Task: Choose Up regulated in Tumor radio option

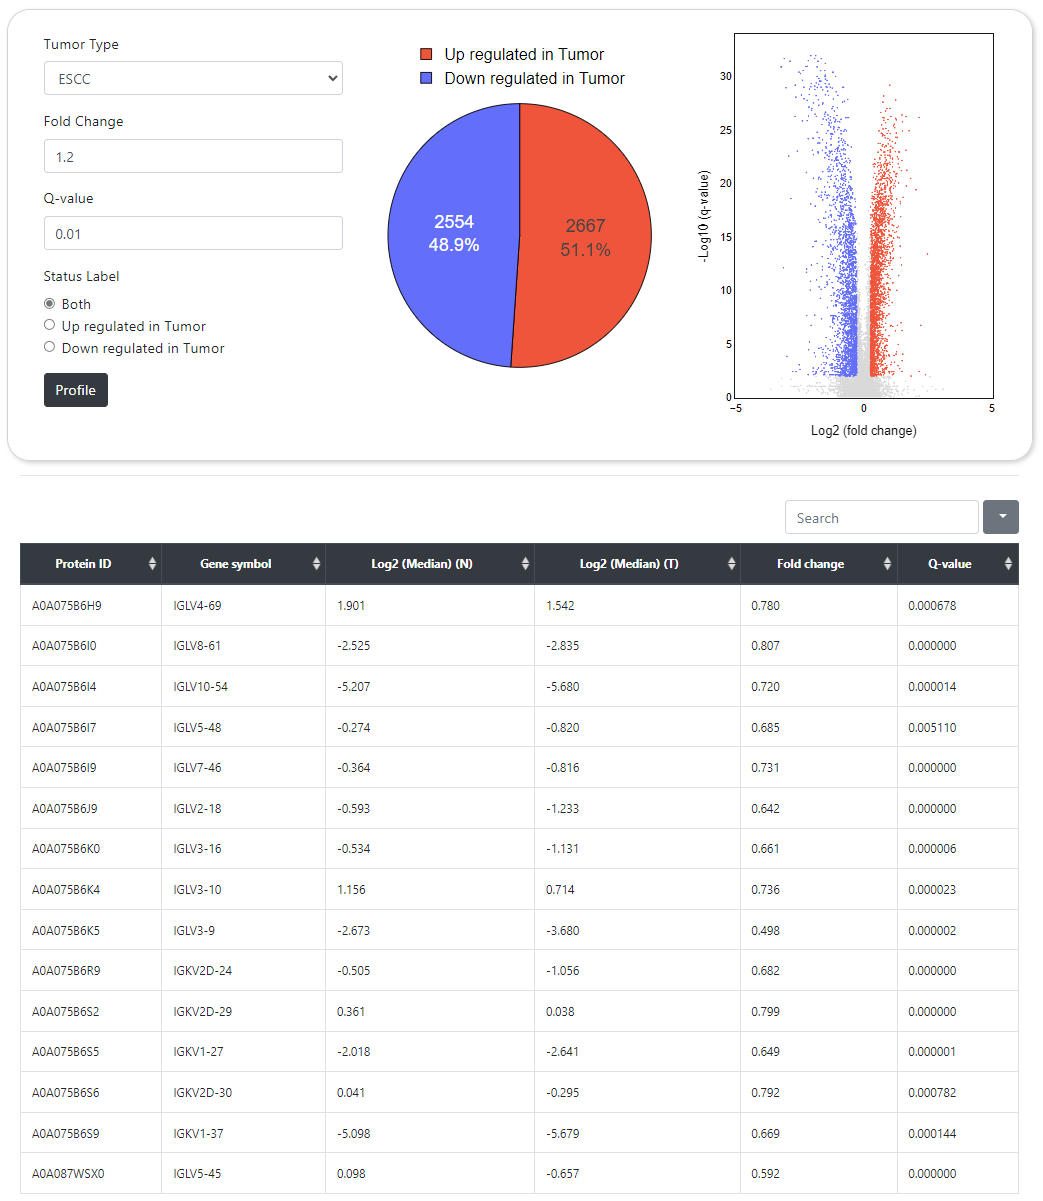Action: pos(50,326)
